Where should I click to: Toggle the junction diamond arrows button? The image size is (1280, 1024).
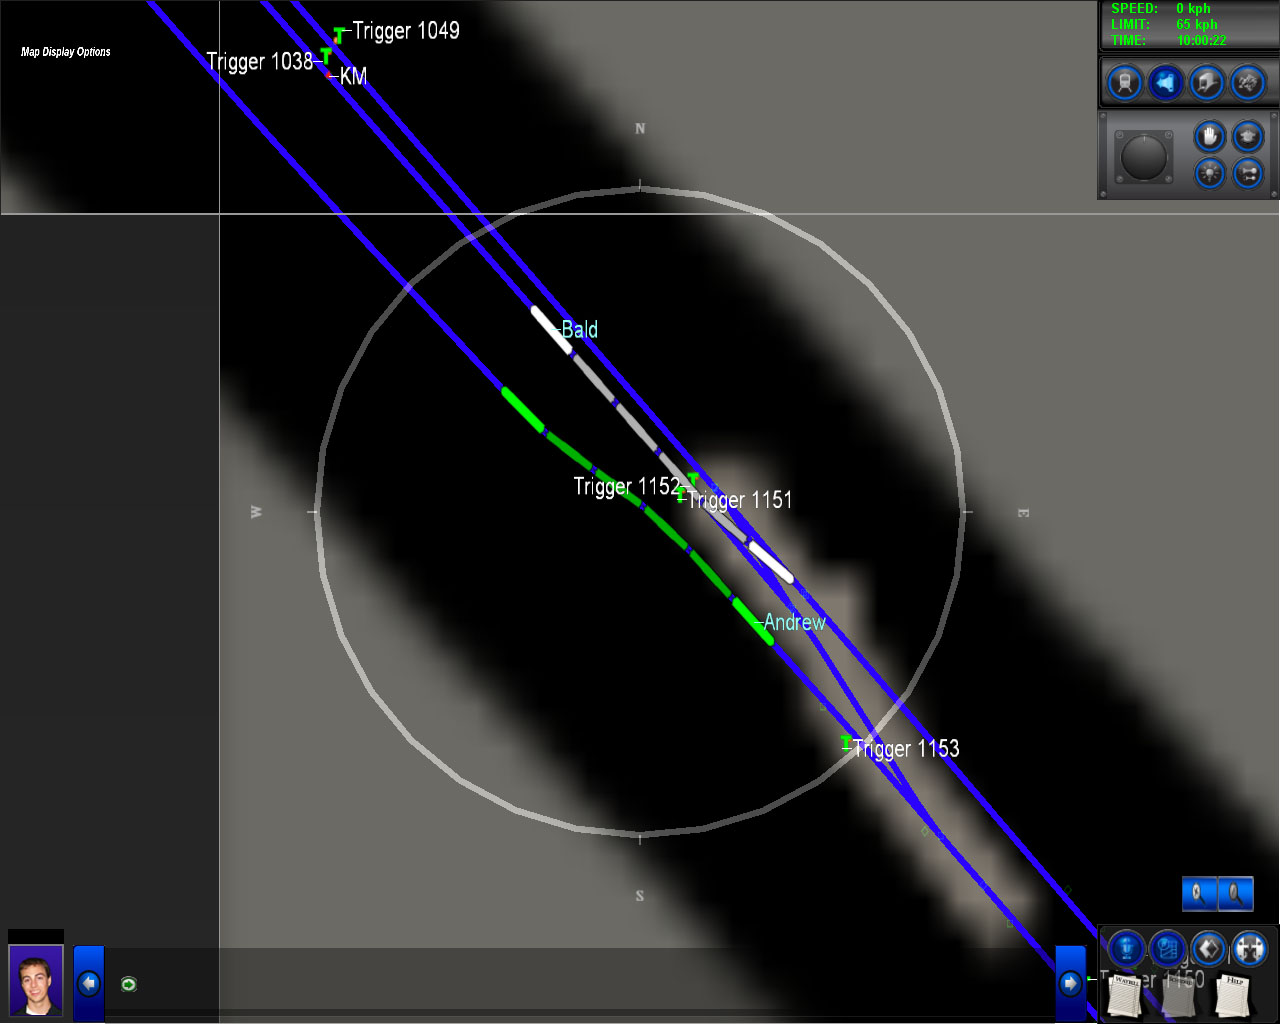(x=1208, y=947)
